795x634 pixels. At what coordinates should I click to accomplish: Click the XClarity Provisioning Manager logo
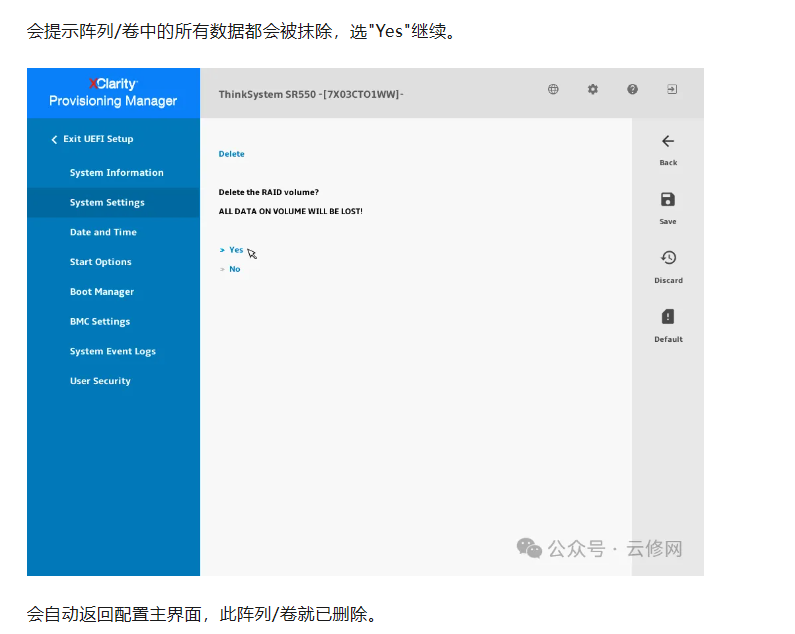[x=113, y=92]
